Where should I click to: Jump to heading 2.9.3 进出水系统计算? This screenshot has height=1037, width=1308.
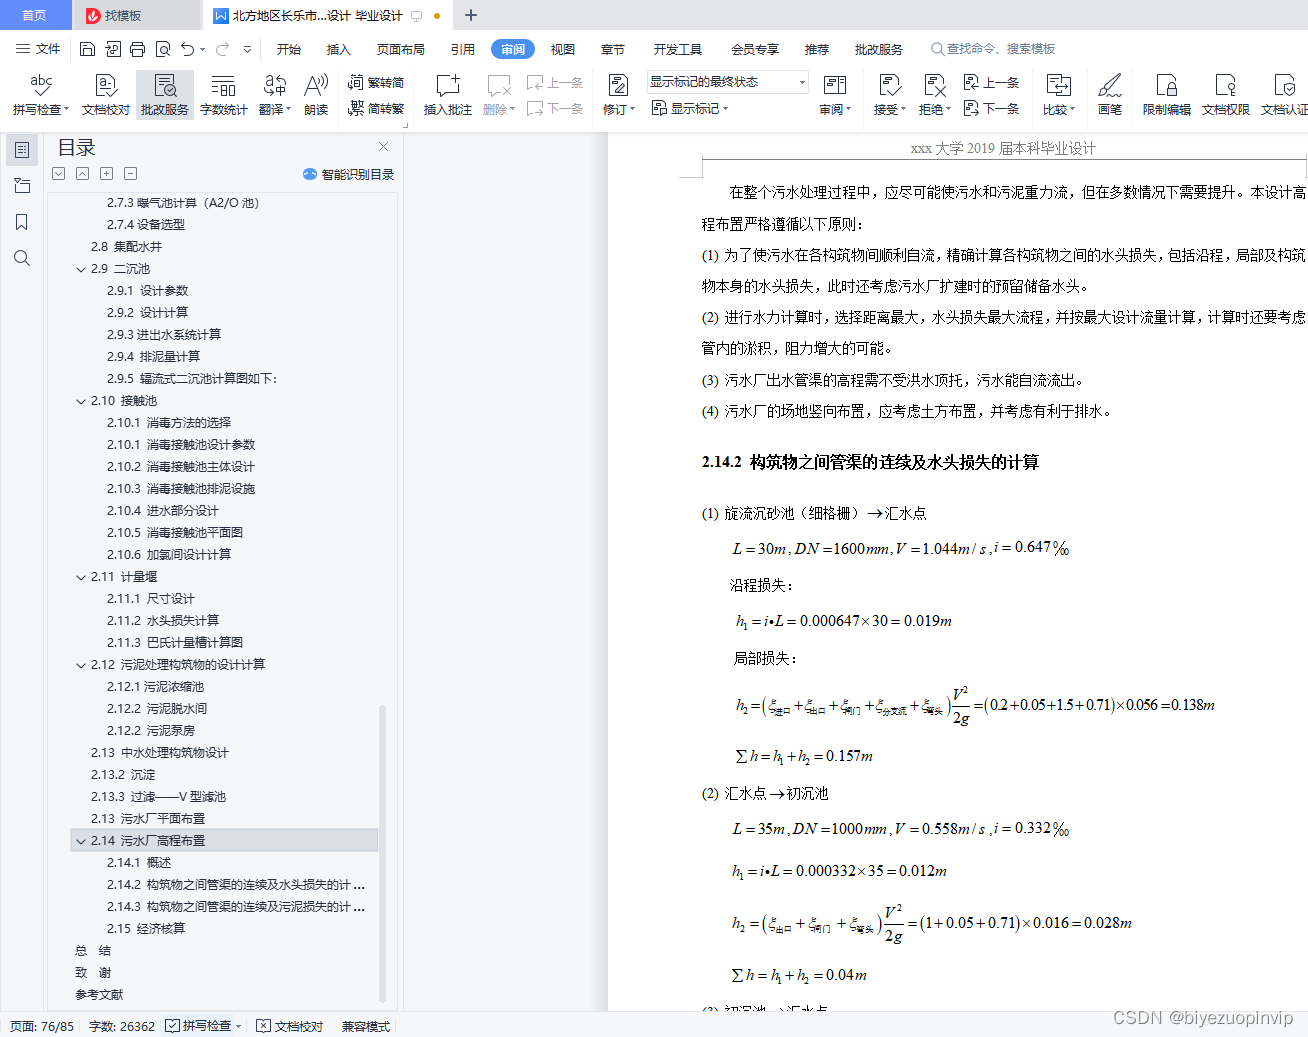pyautogui.click(x=164, y=335)
